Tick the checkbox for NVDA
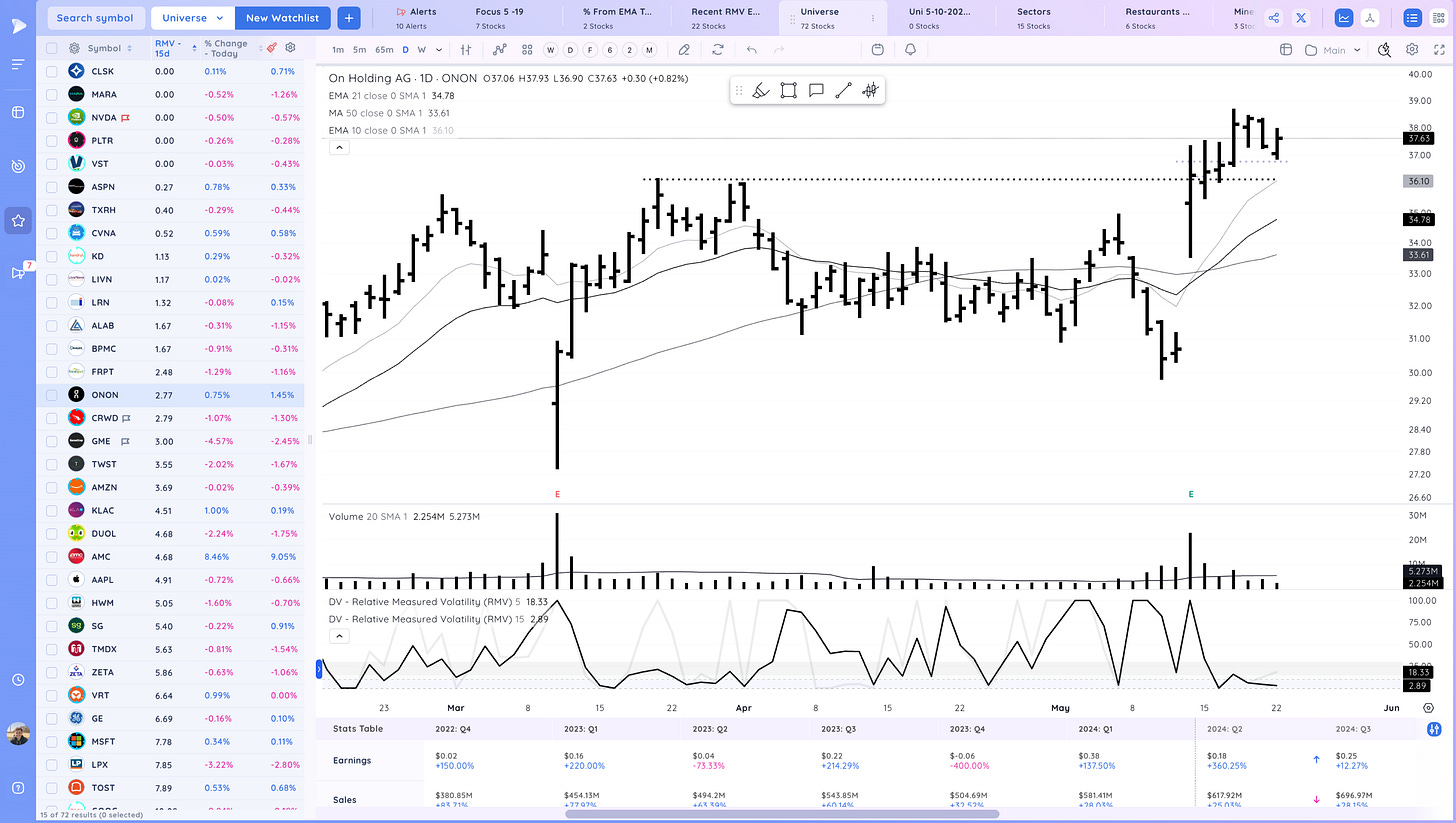 tap(51, 117)
